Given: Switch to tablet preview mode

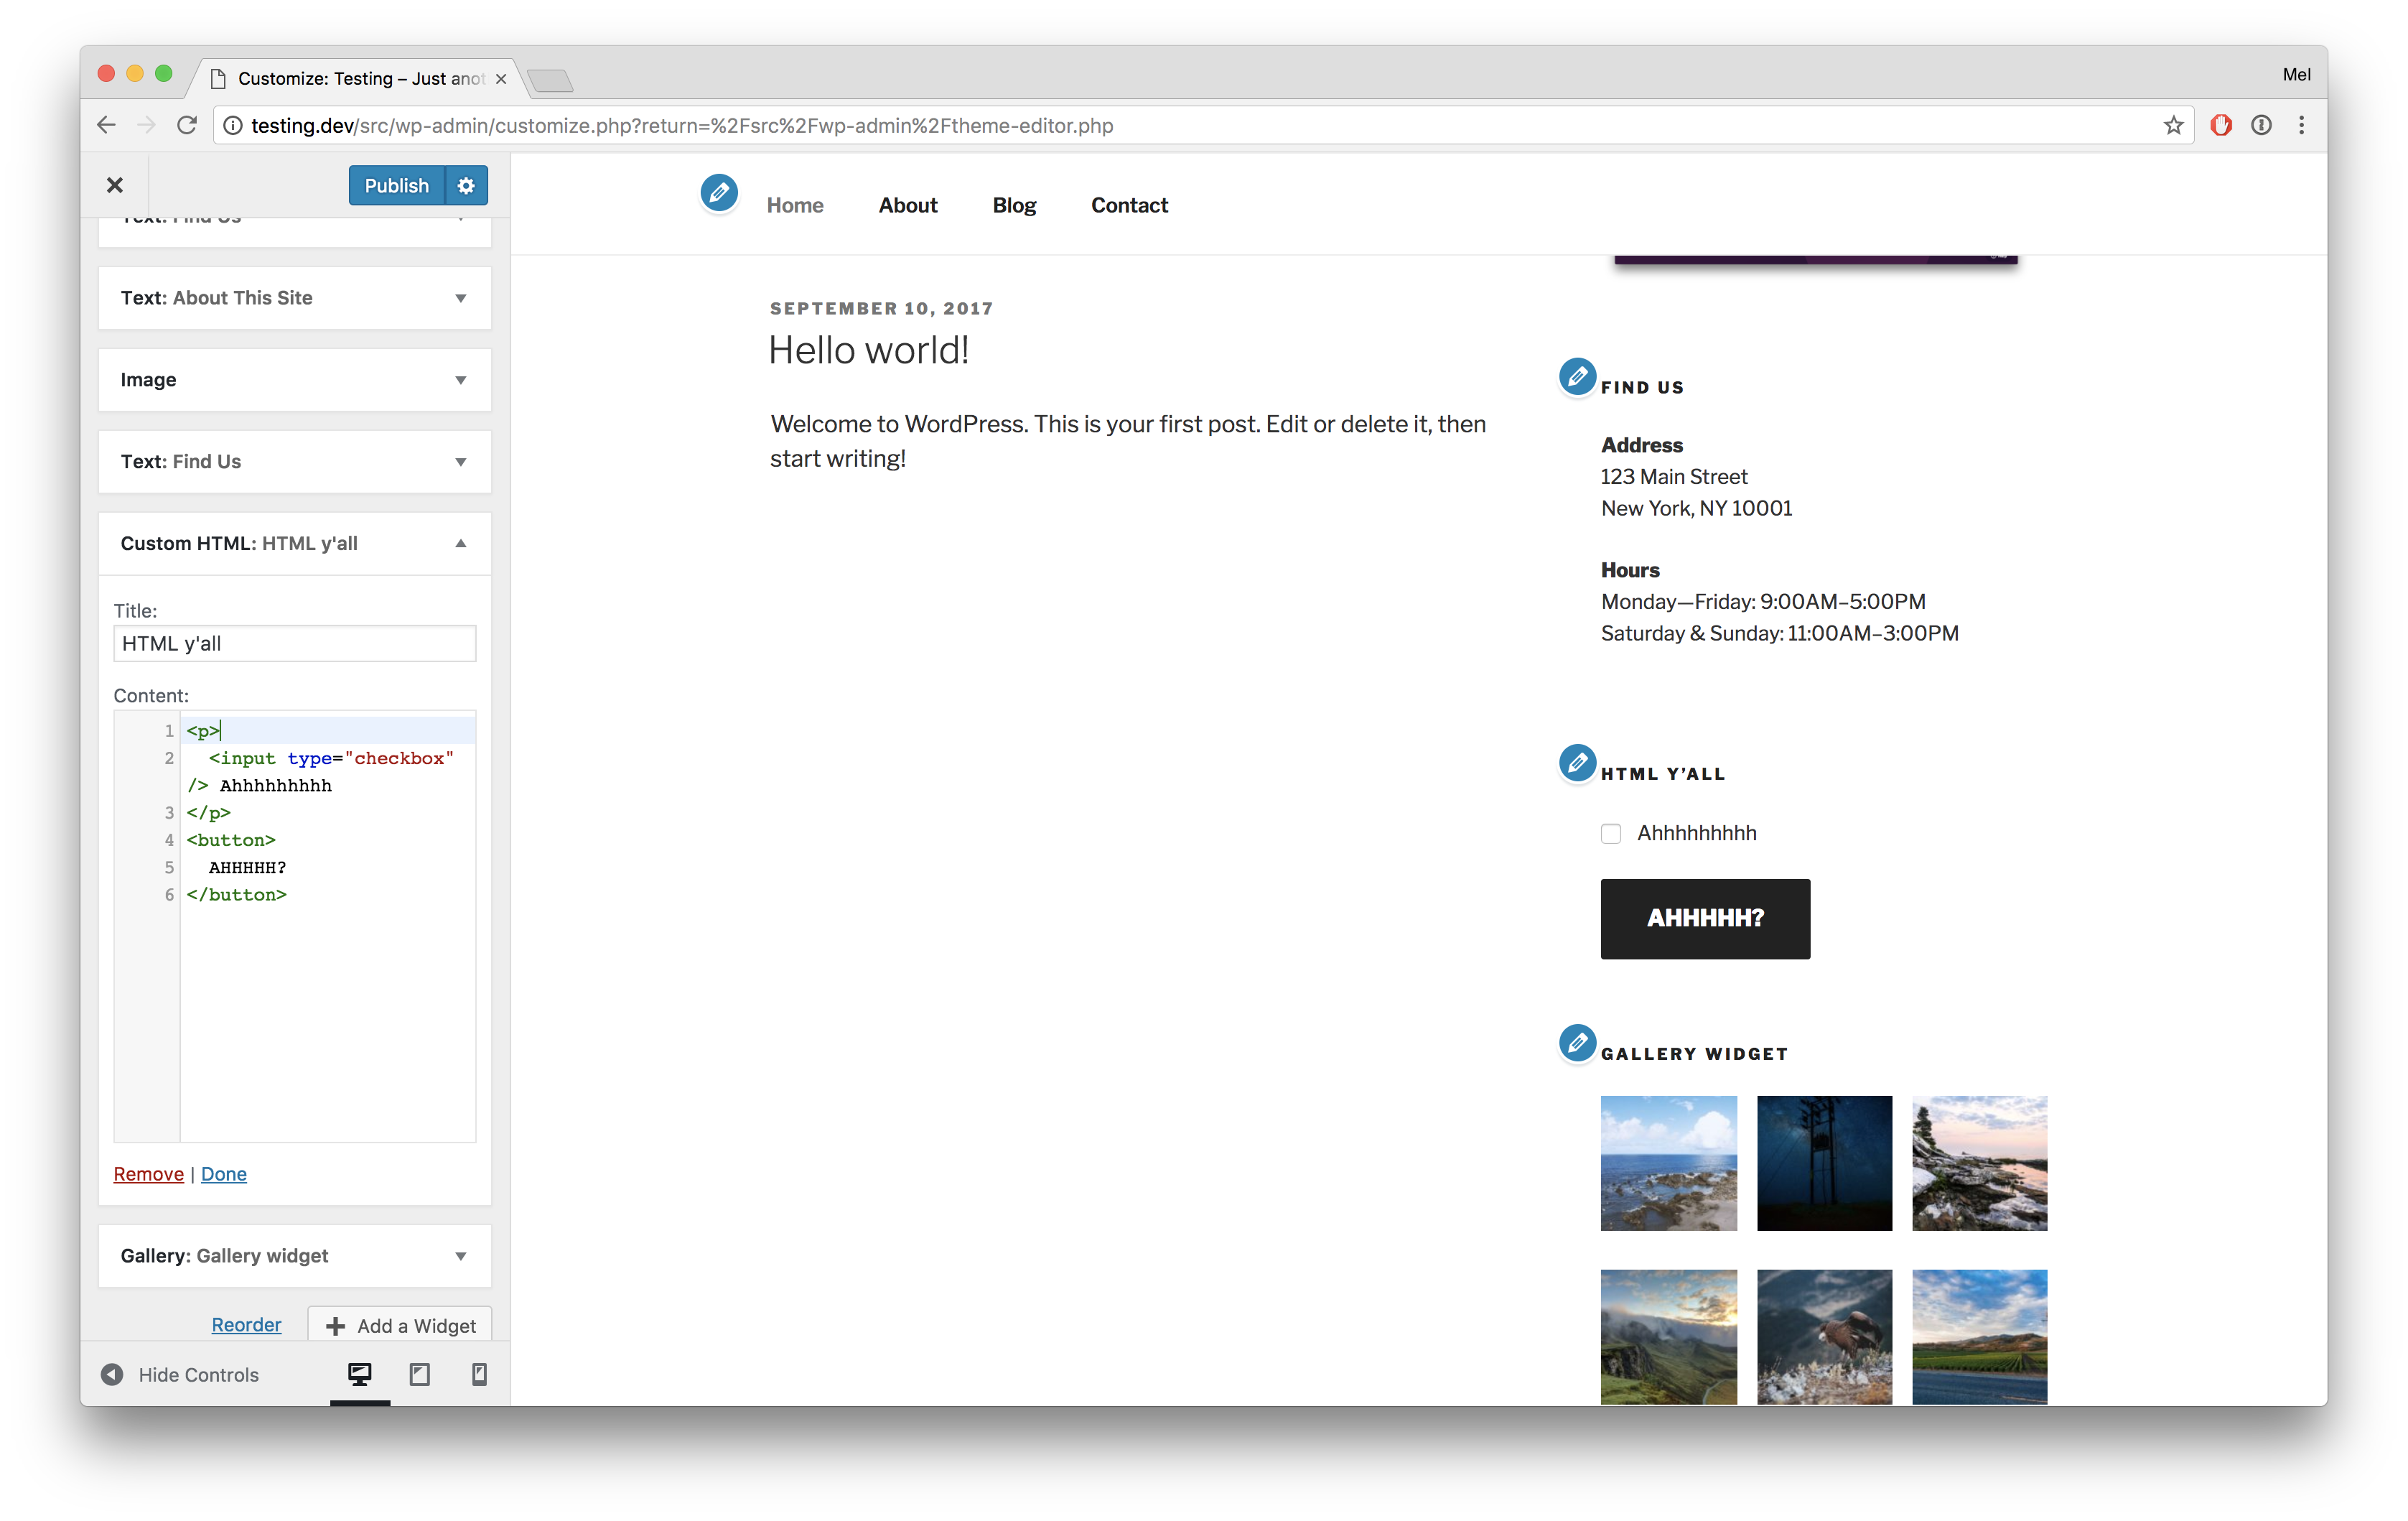Looking at the screenshot, I should coord(419,1374).
